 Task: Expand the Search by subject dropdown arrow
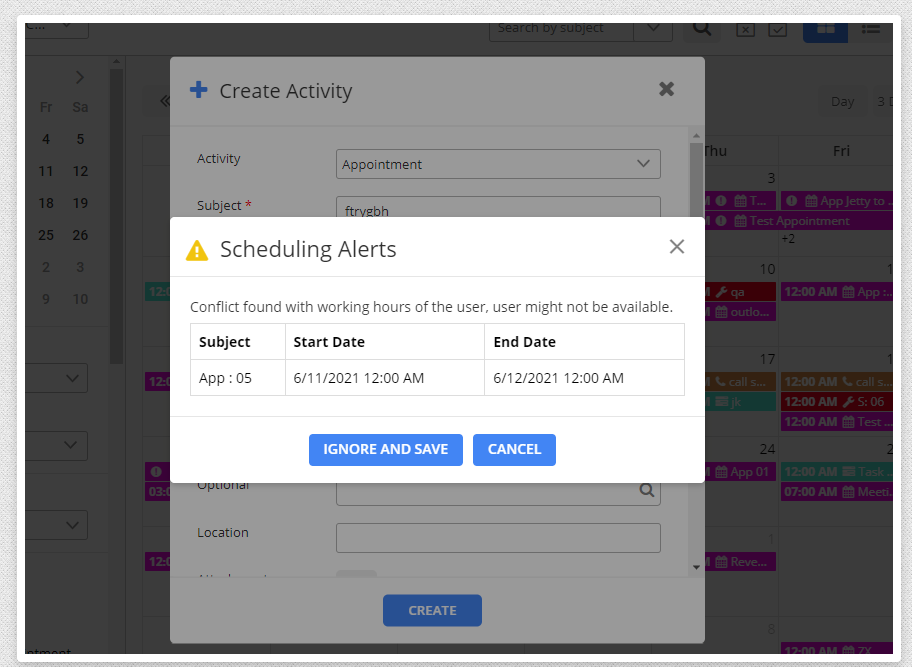pos(653,28)
